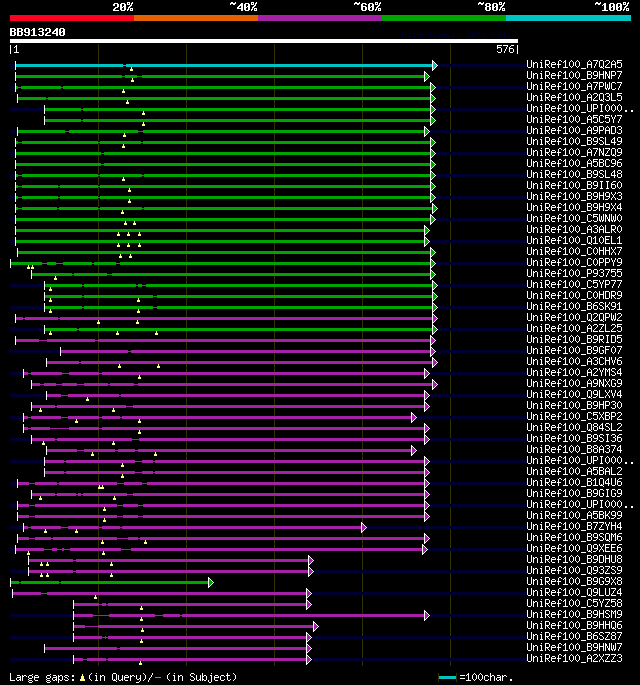Click the red 20% identity legend segment
Screen dimensions: 640x685
click(72, 18)
